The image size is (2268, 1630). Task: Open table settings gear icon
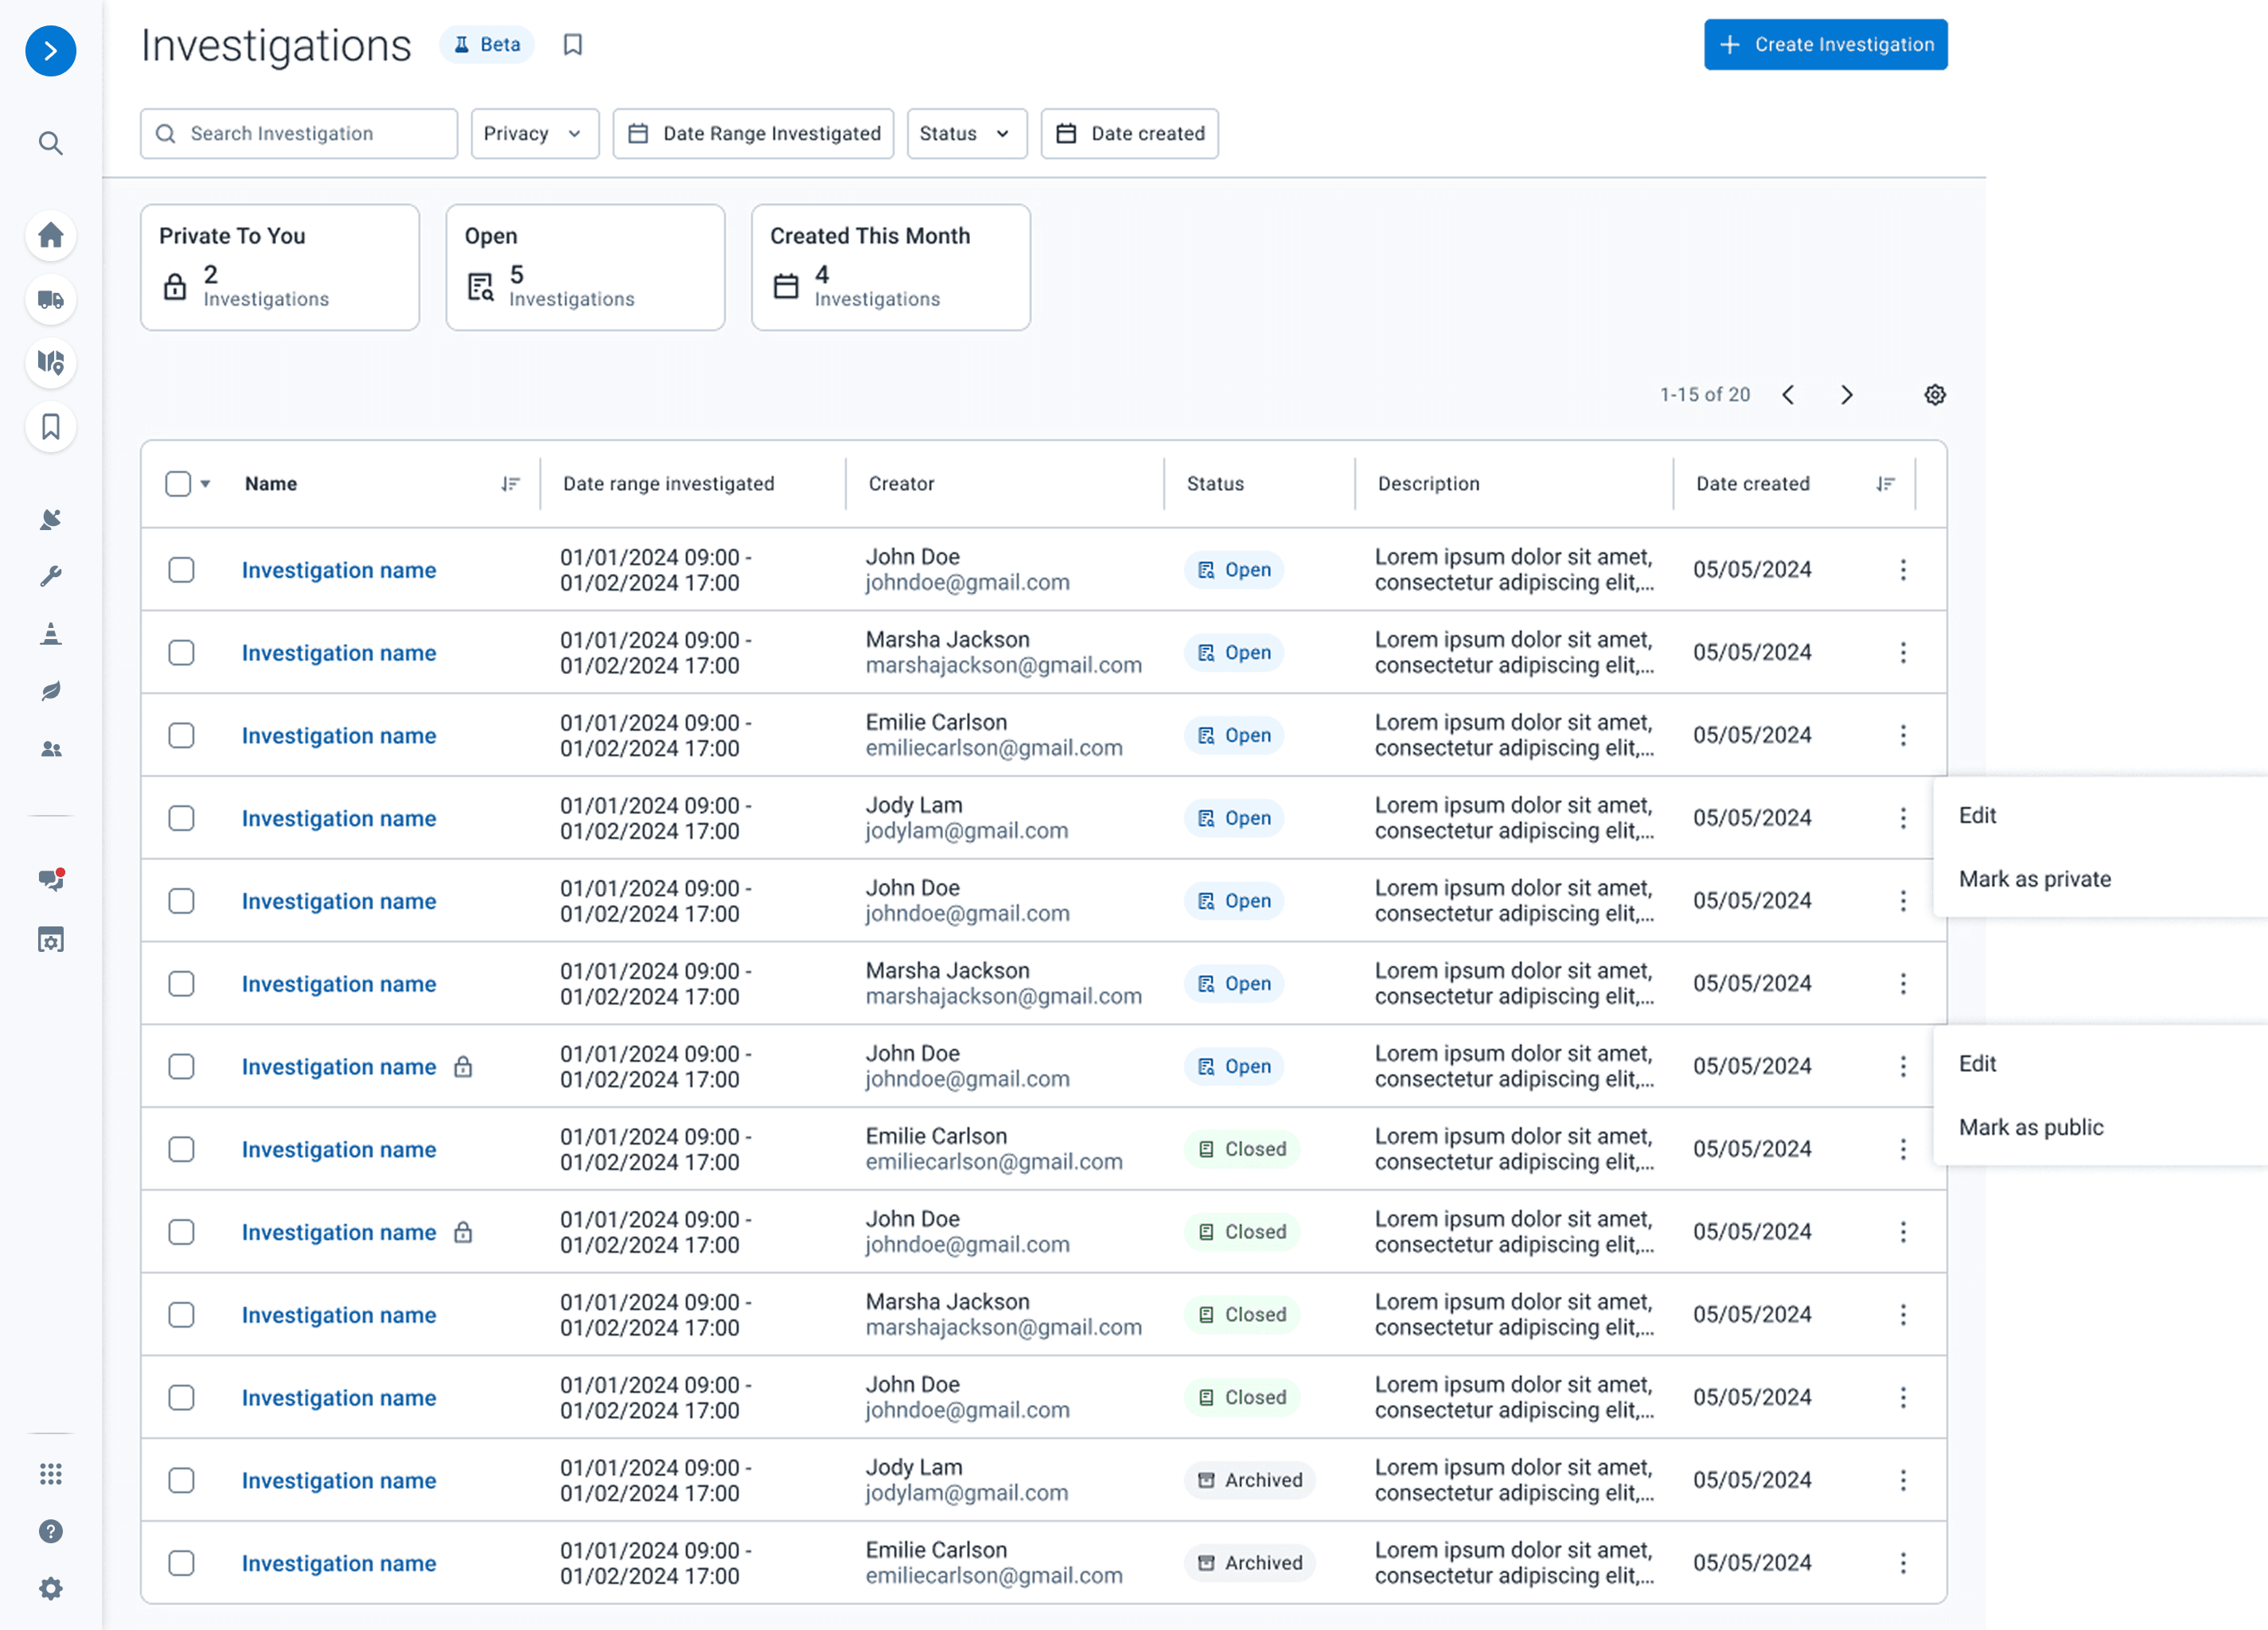[1935, 395]
